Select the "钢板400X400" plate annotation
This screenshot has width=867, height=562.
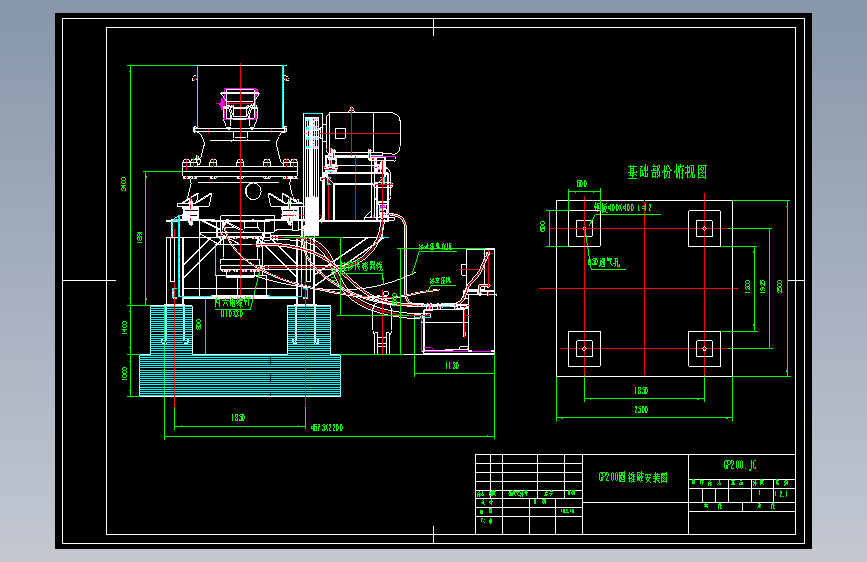(x=614, y=208)
